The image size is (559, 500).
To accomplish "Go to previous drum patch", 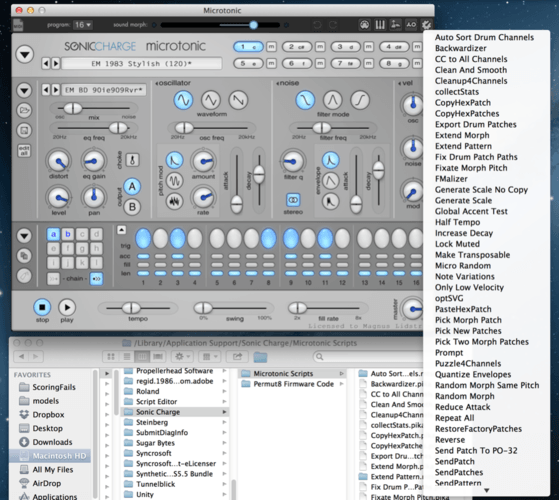I will click(46, 90).
